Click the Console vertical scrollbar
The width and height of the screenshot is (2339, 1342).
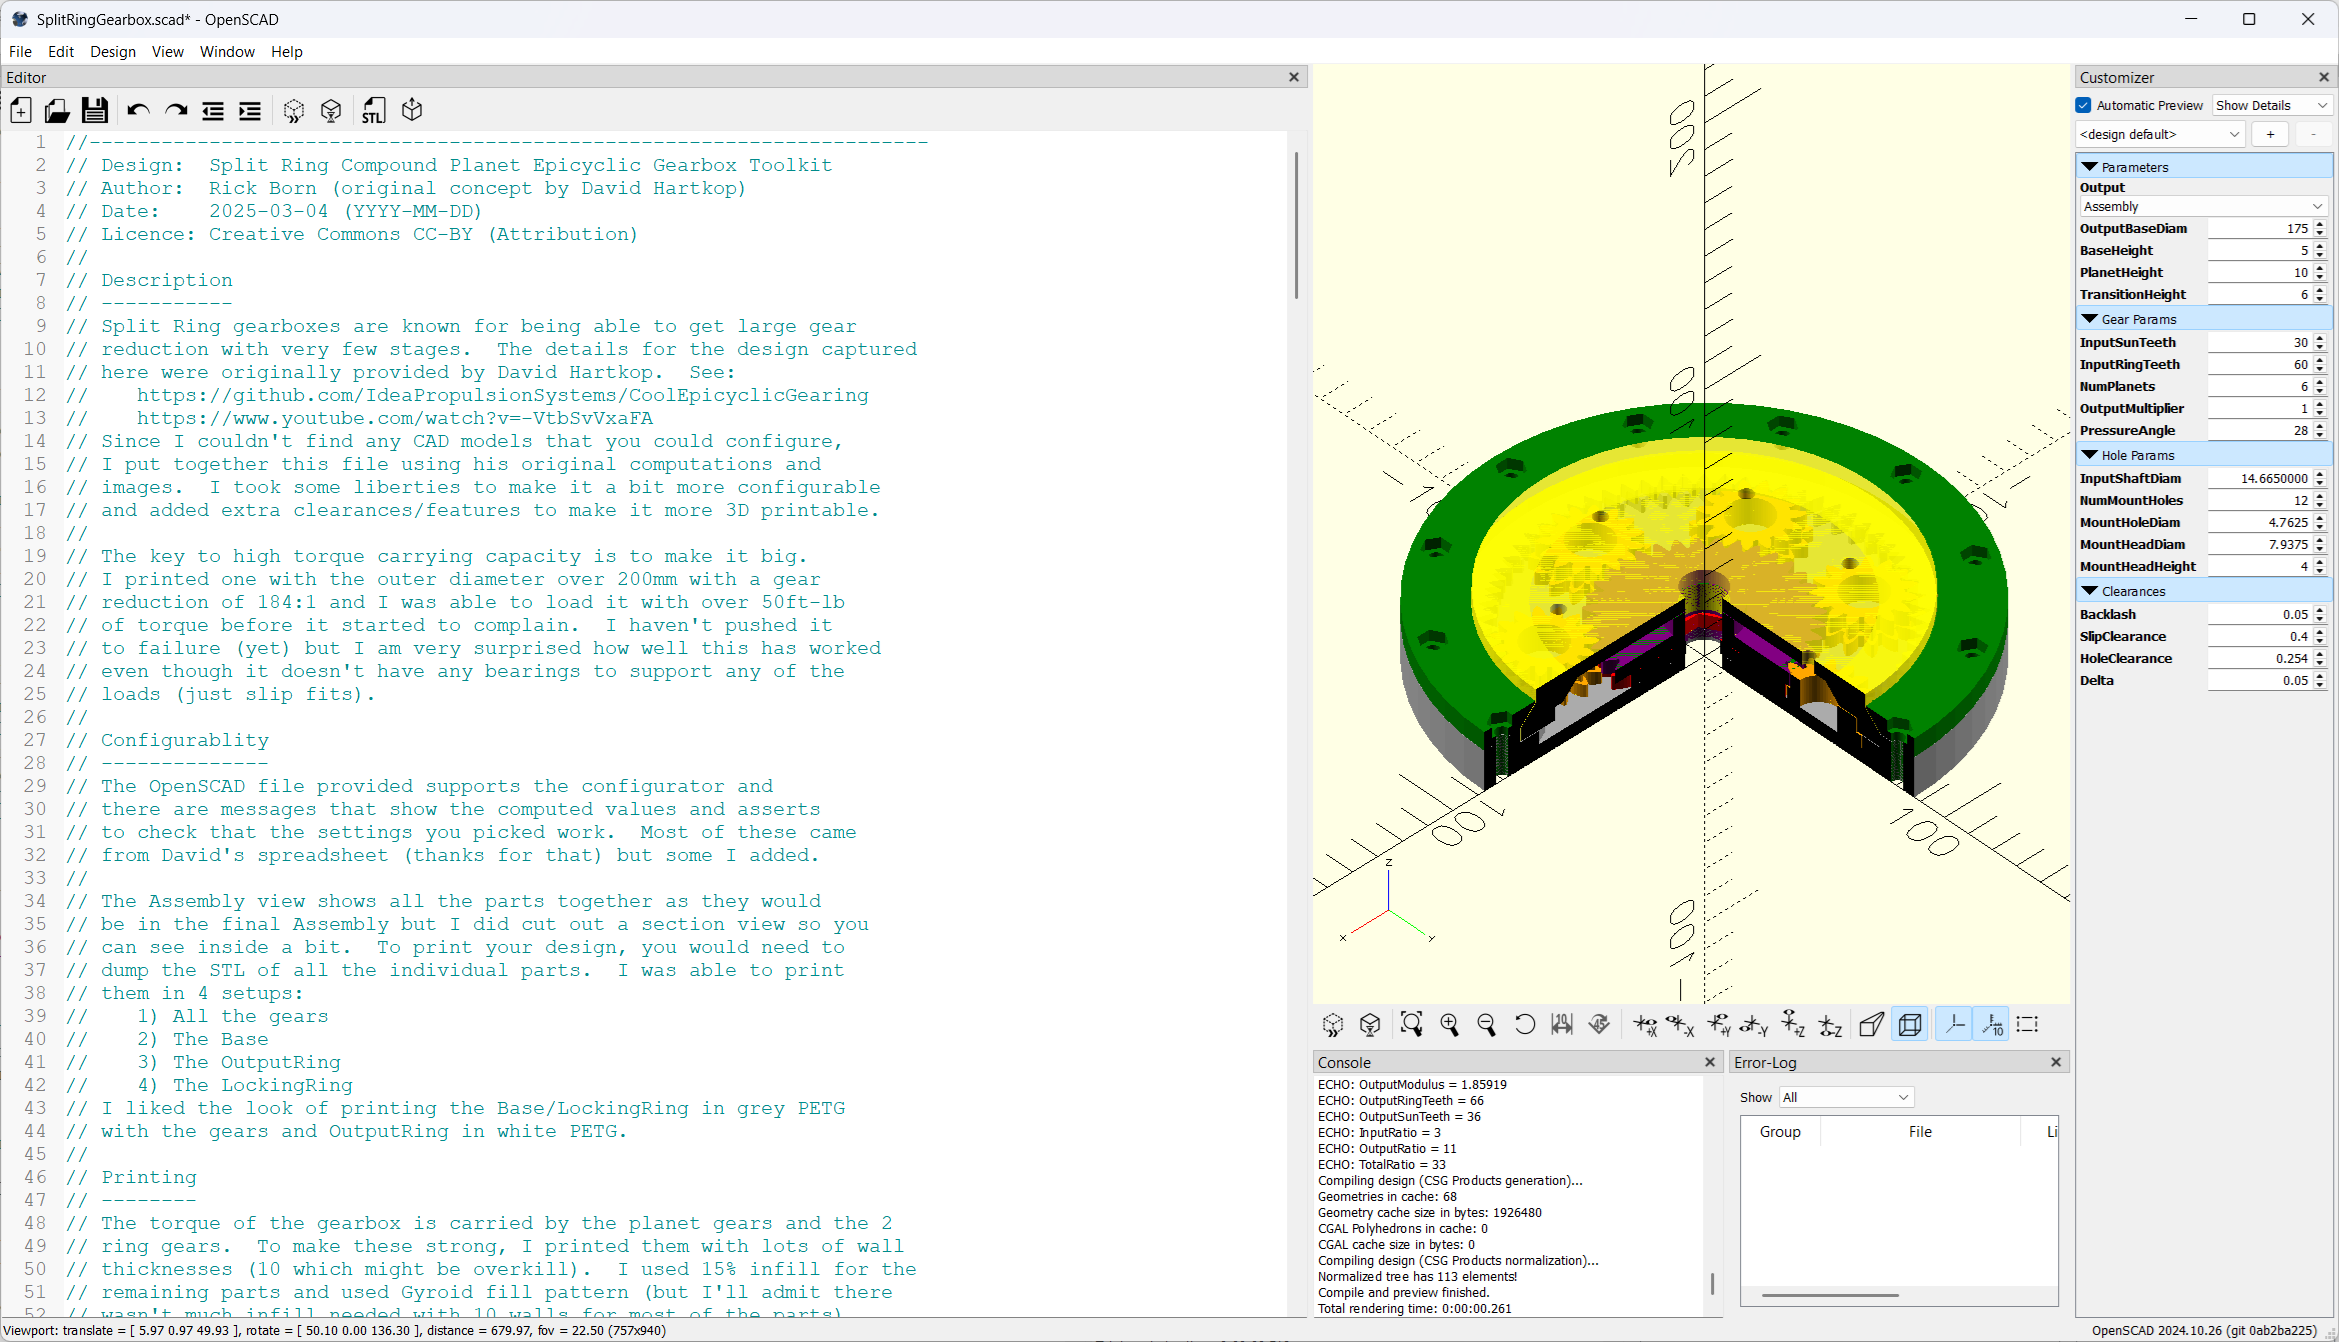[x=1712, y=1283]
